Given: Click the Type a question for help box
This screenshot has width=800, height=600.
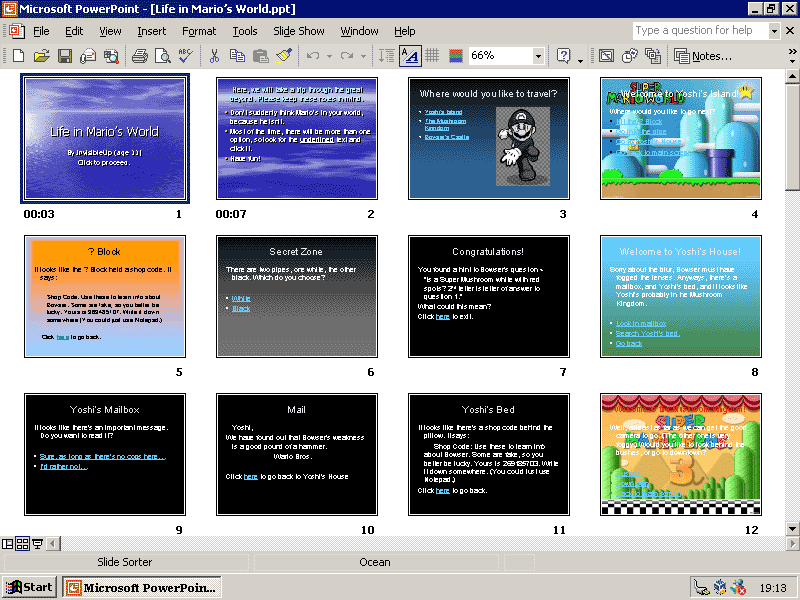Looking at the screenshot, I should pyautogui.click(x=700, y=31).
